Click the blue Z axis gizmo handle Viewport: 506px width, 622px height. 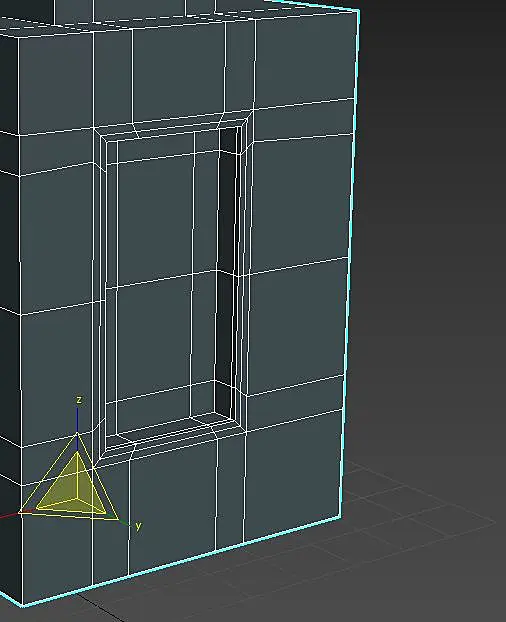pos(77,420)
